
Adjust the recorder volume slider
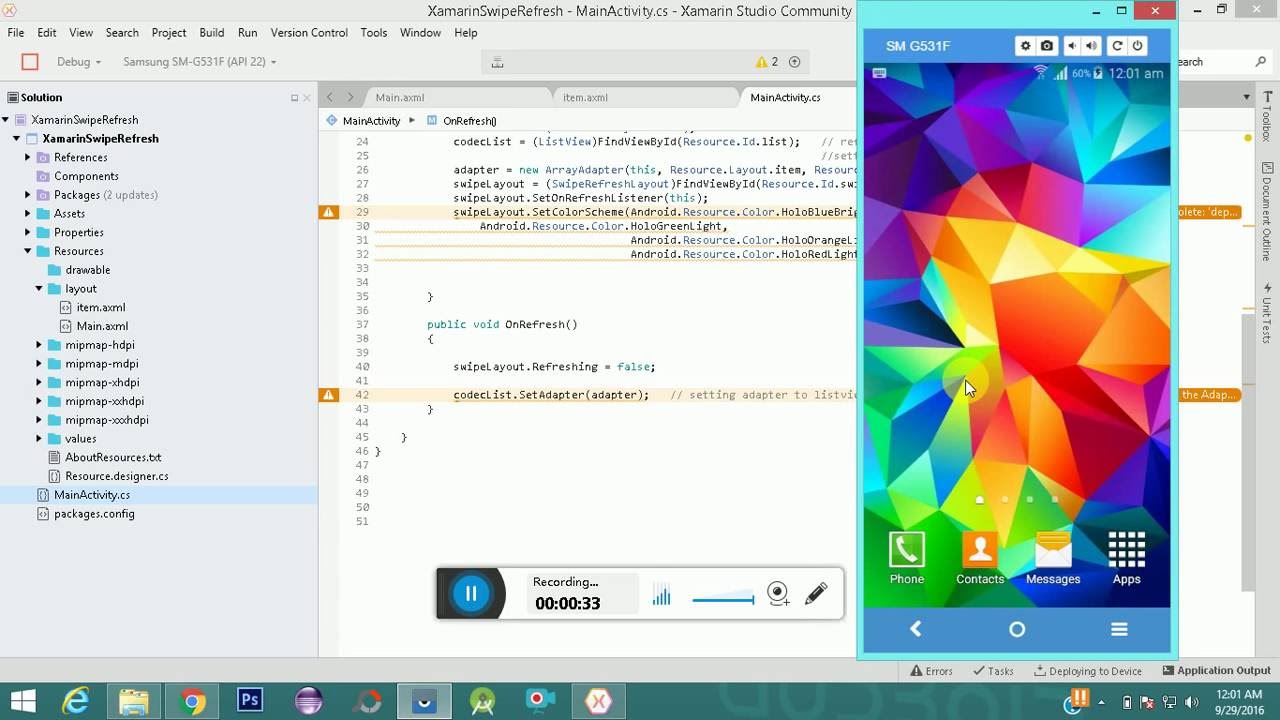(x=723, y=599)
